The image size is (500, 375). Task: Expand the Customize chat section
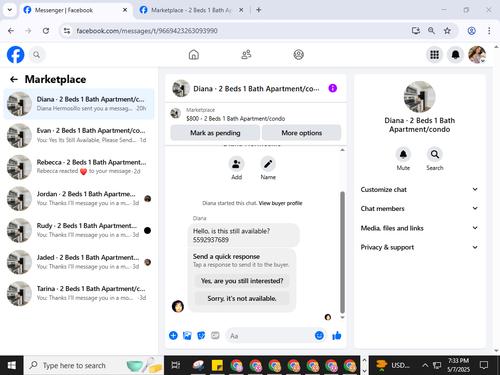click(x=419, y=189)
